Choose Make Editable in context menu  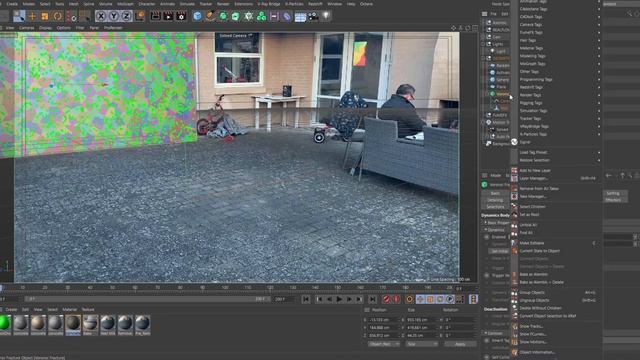click(555, 243)
